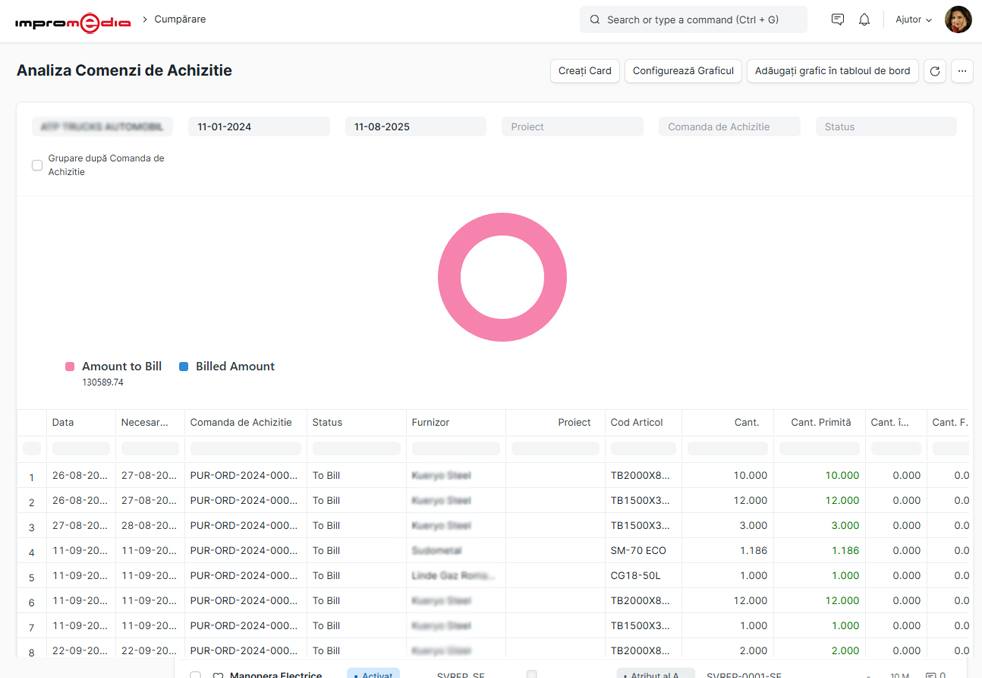This screenshot has height=678, width=982.
Task: Click the Creați Card button
Action: (584, 71)
